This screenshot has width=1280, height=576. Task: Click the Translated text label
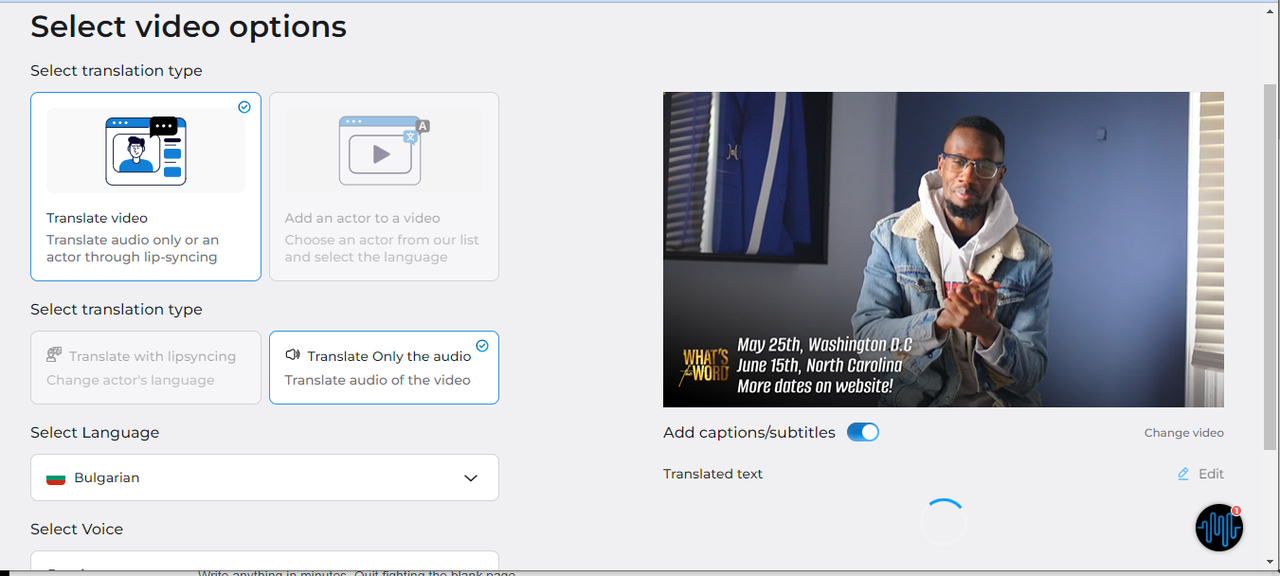(x=713, y=474)
